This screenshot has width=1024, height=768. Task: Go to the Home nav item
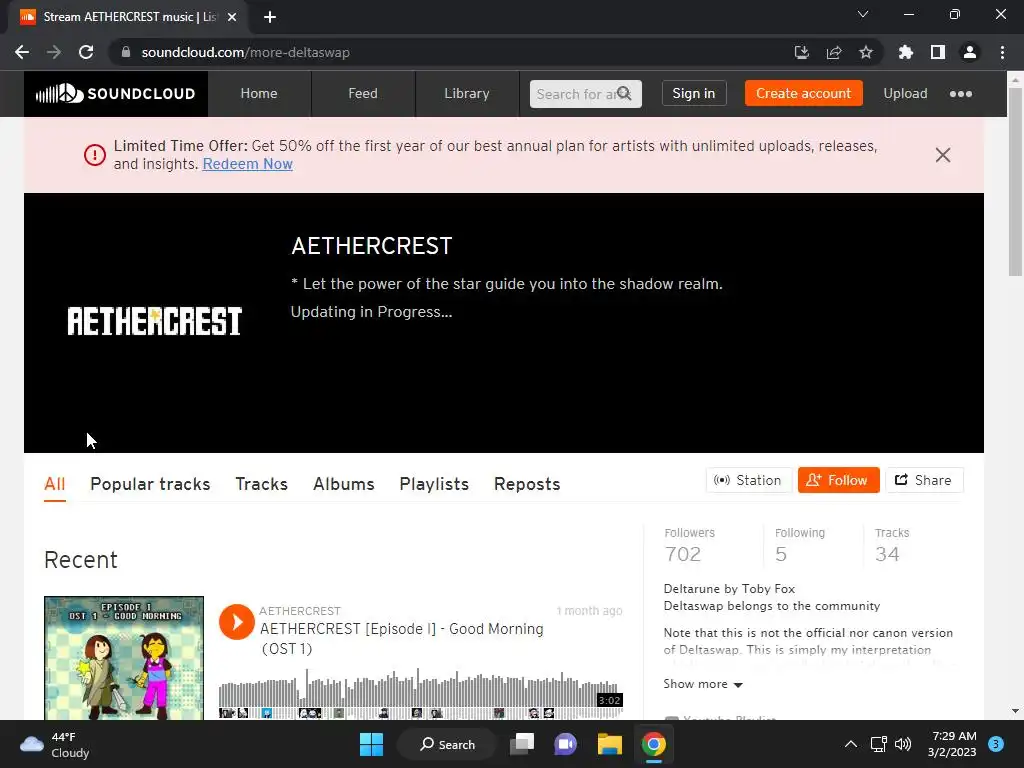pyautogui.click(x=259, y=93)
